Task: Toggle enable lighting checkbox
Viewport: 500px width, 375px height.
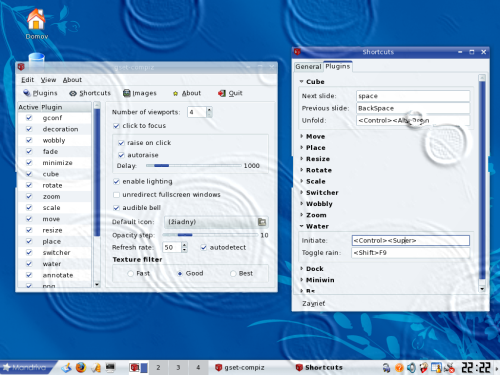Action: click(x=116, y=181)
